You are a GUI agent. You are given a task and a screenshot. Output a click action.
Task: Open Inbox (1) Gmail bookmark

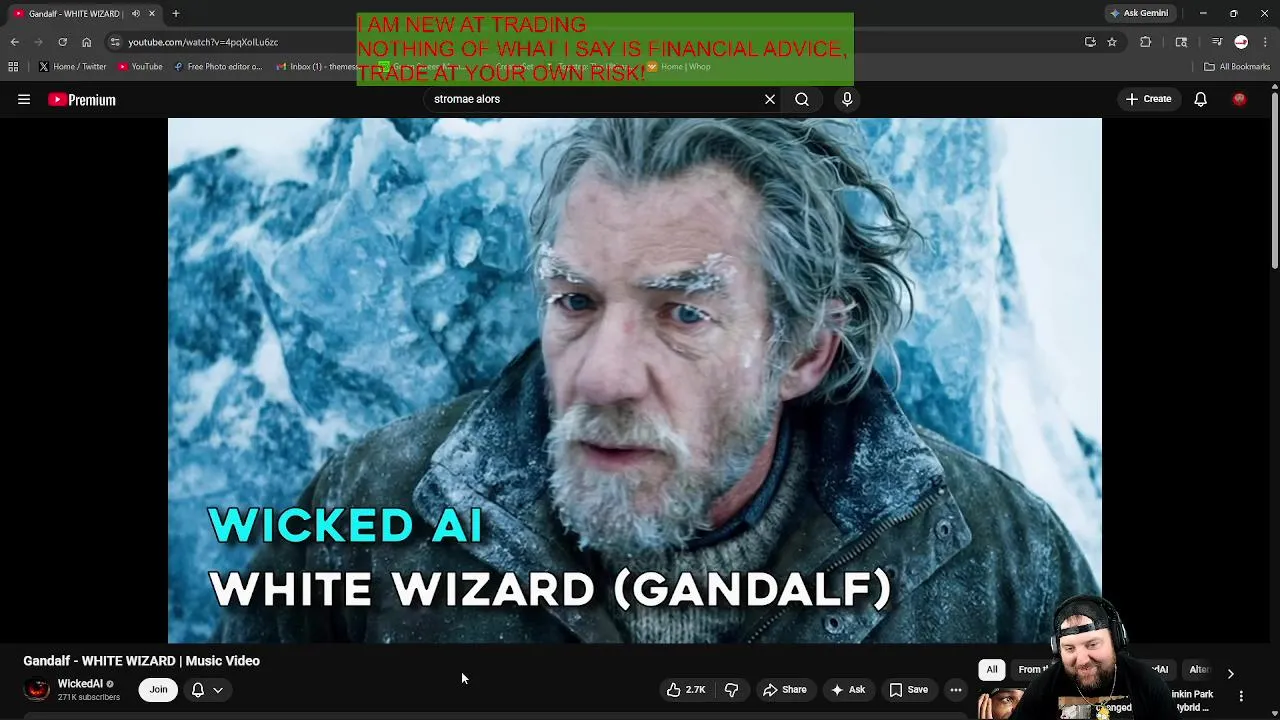click(x=317, y=67)
